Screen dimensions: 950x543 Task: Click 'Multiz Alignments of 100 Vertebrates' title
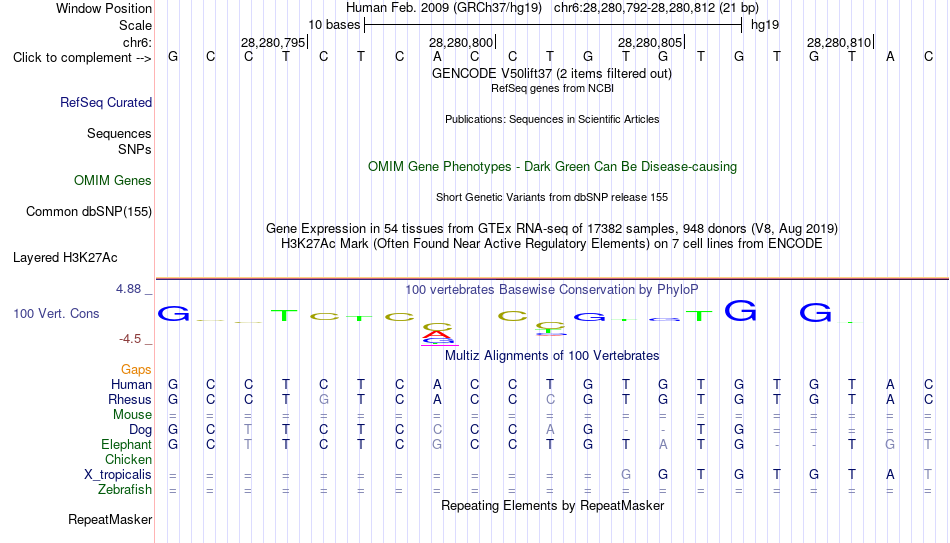coord(552,356)
